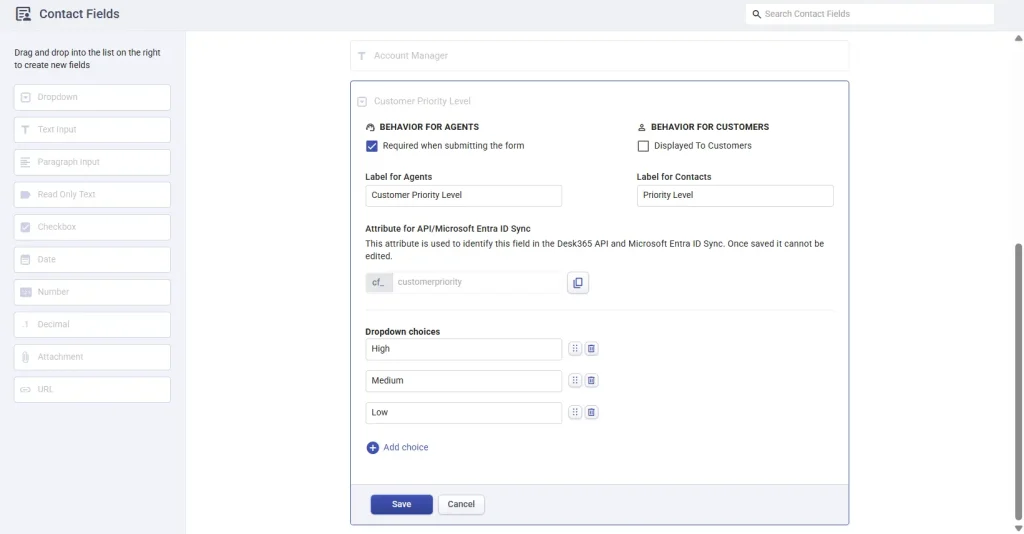The height and width of the screenshot is (534, 1024).
Task: Click the customerpriority attribute field
Action: [x=477, y=282]
